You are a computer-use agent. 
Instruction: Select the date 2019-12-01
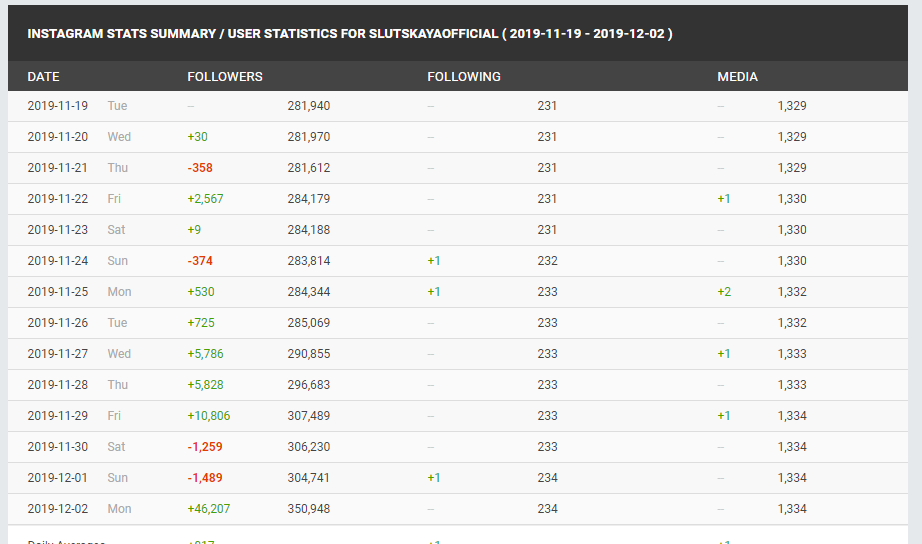[58, 478]
